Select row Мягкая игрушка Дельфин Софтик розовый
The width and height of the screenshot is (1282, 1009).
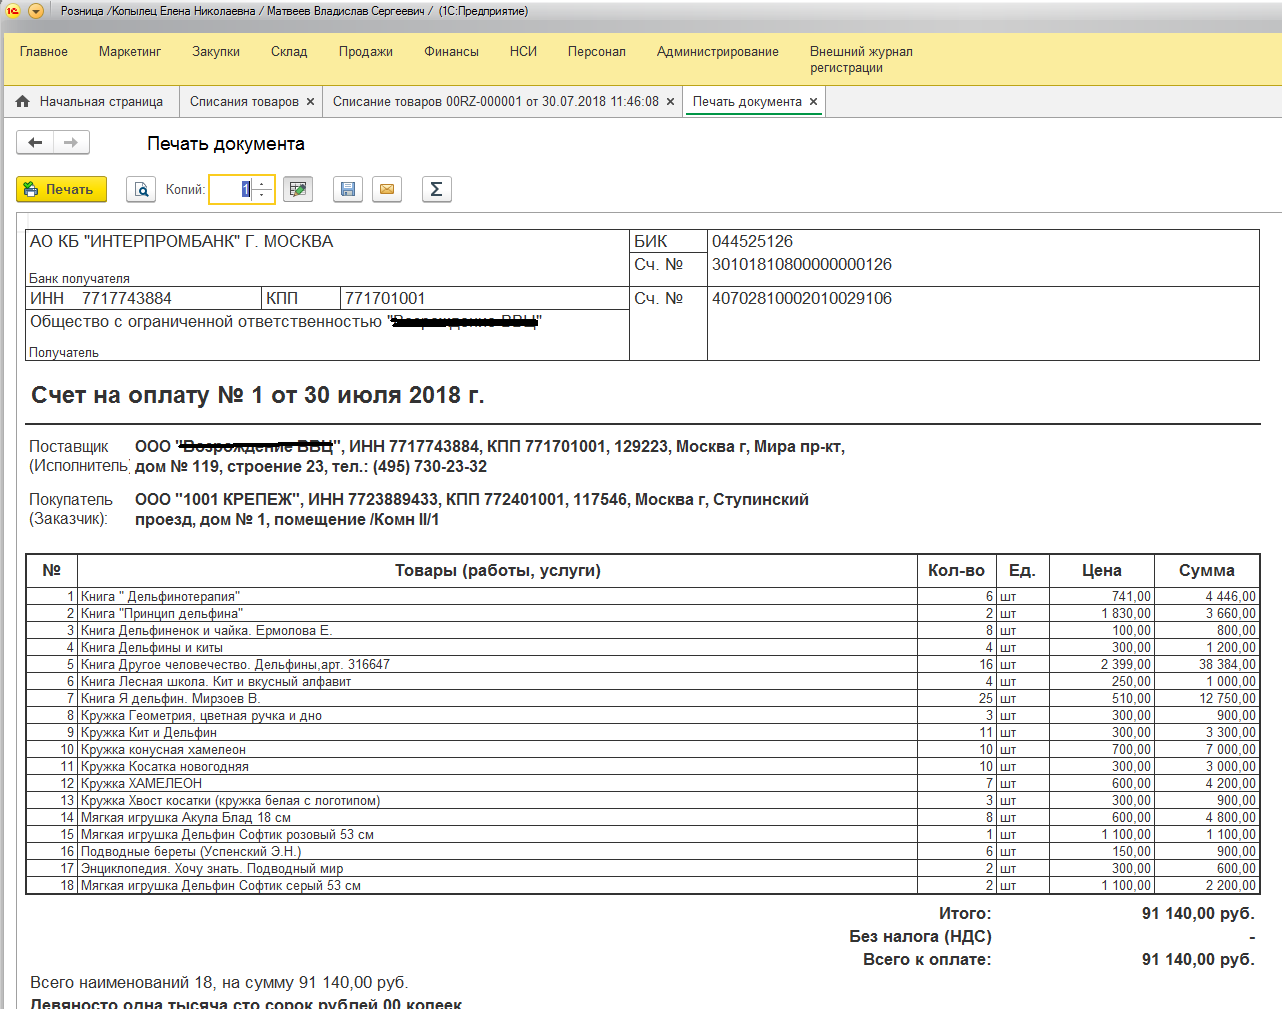pyautogui.click(x=642, y=835)
